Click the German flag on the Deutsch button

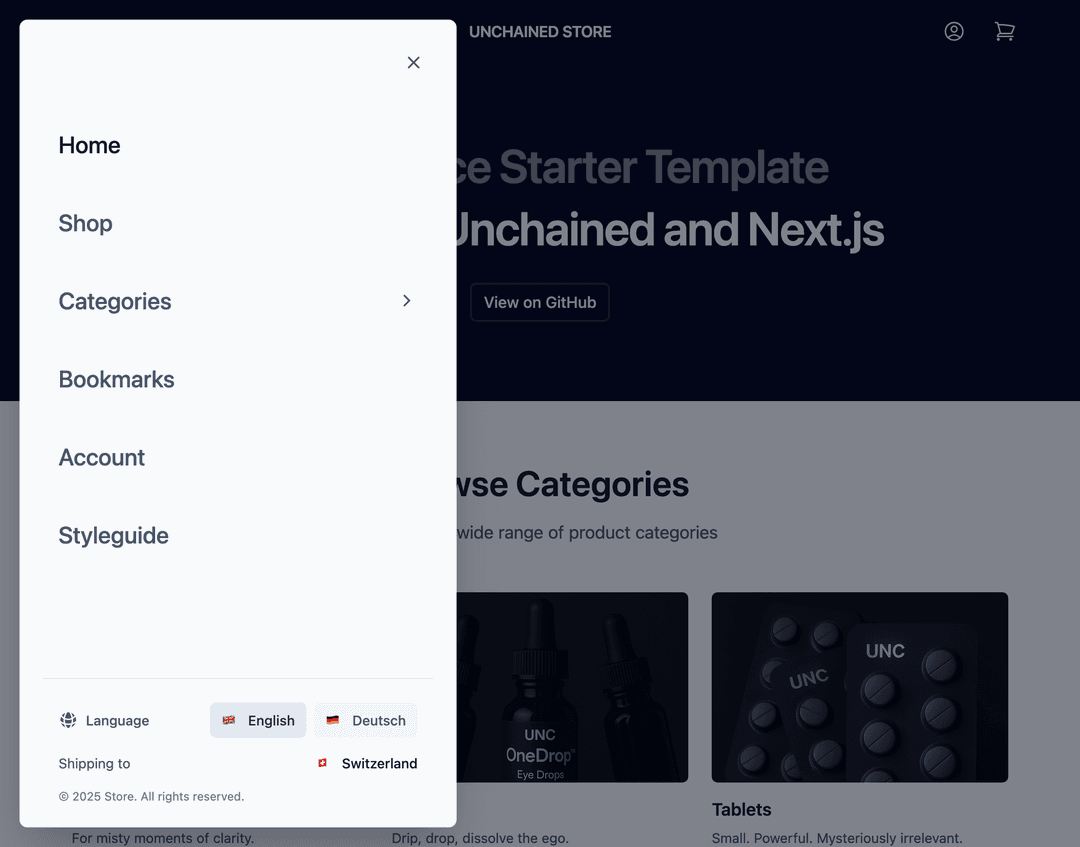click(332, 719)
